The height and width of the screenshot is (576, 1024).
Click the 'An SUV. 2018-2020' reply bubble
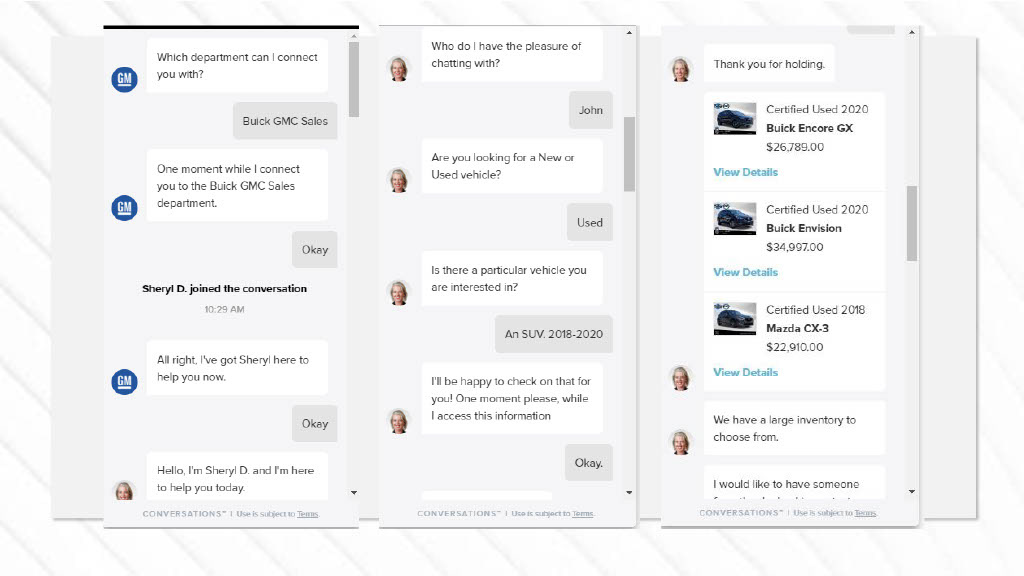[554, 334]
